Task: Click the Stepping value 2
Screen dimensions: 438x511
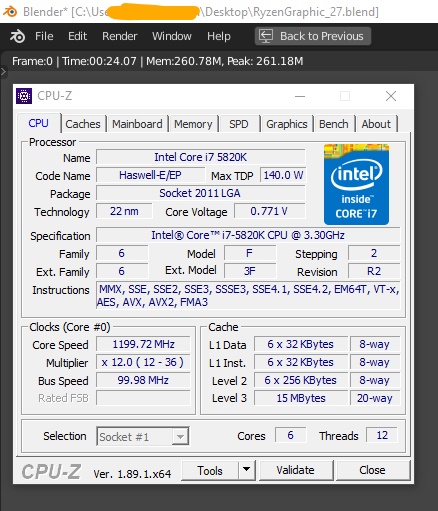Action: [x=374, y=253]
